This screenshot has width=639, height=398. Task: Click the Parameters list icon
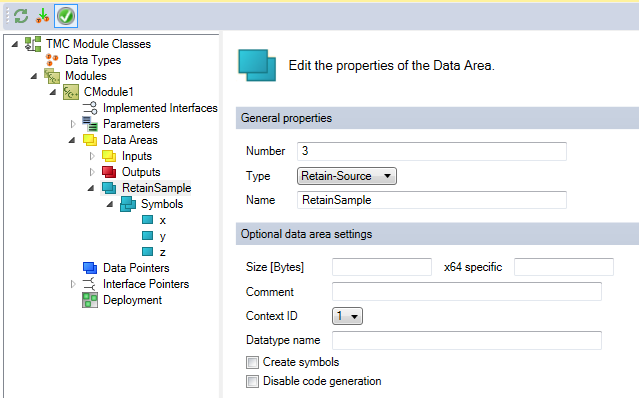(x=90, y=124)
